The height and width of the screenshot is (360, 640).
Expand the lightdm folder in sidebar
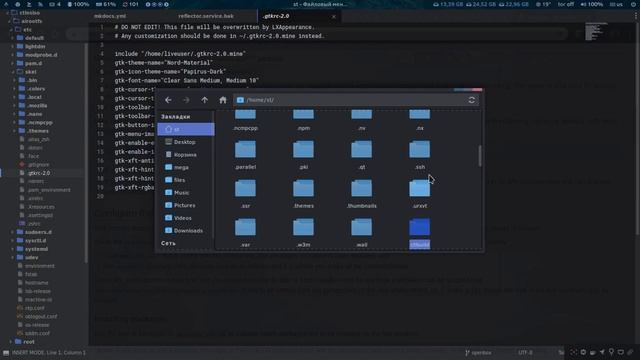tap(13, 47)
